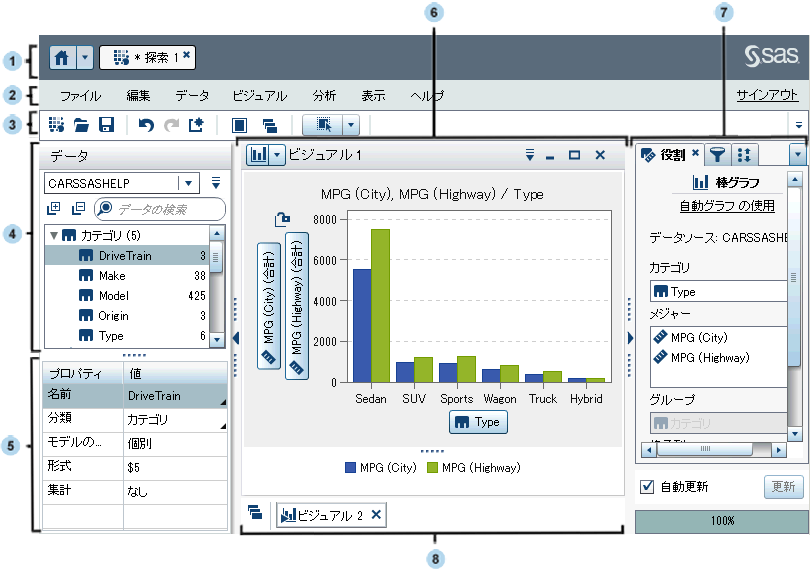Image resolution: width=810 pixels, height=570 pixels.
Task: Open the 分析 menu
Action: (324, 96)
